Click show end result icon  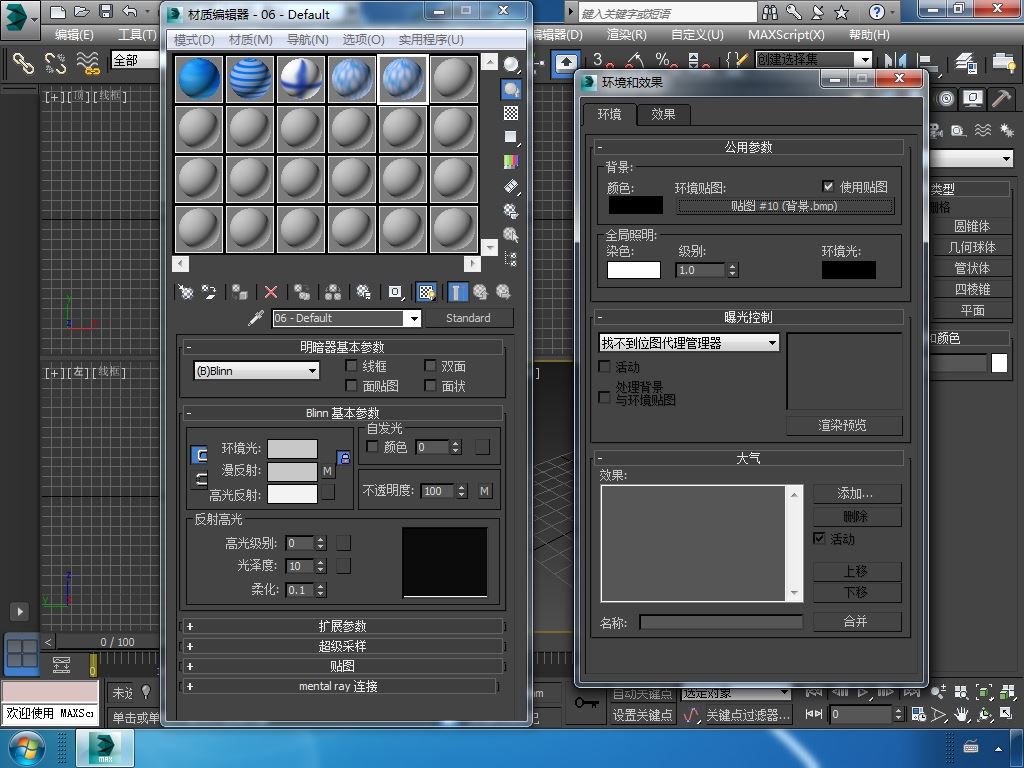pos(457,292)
